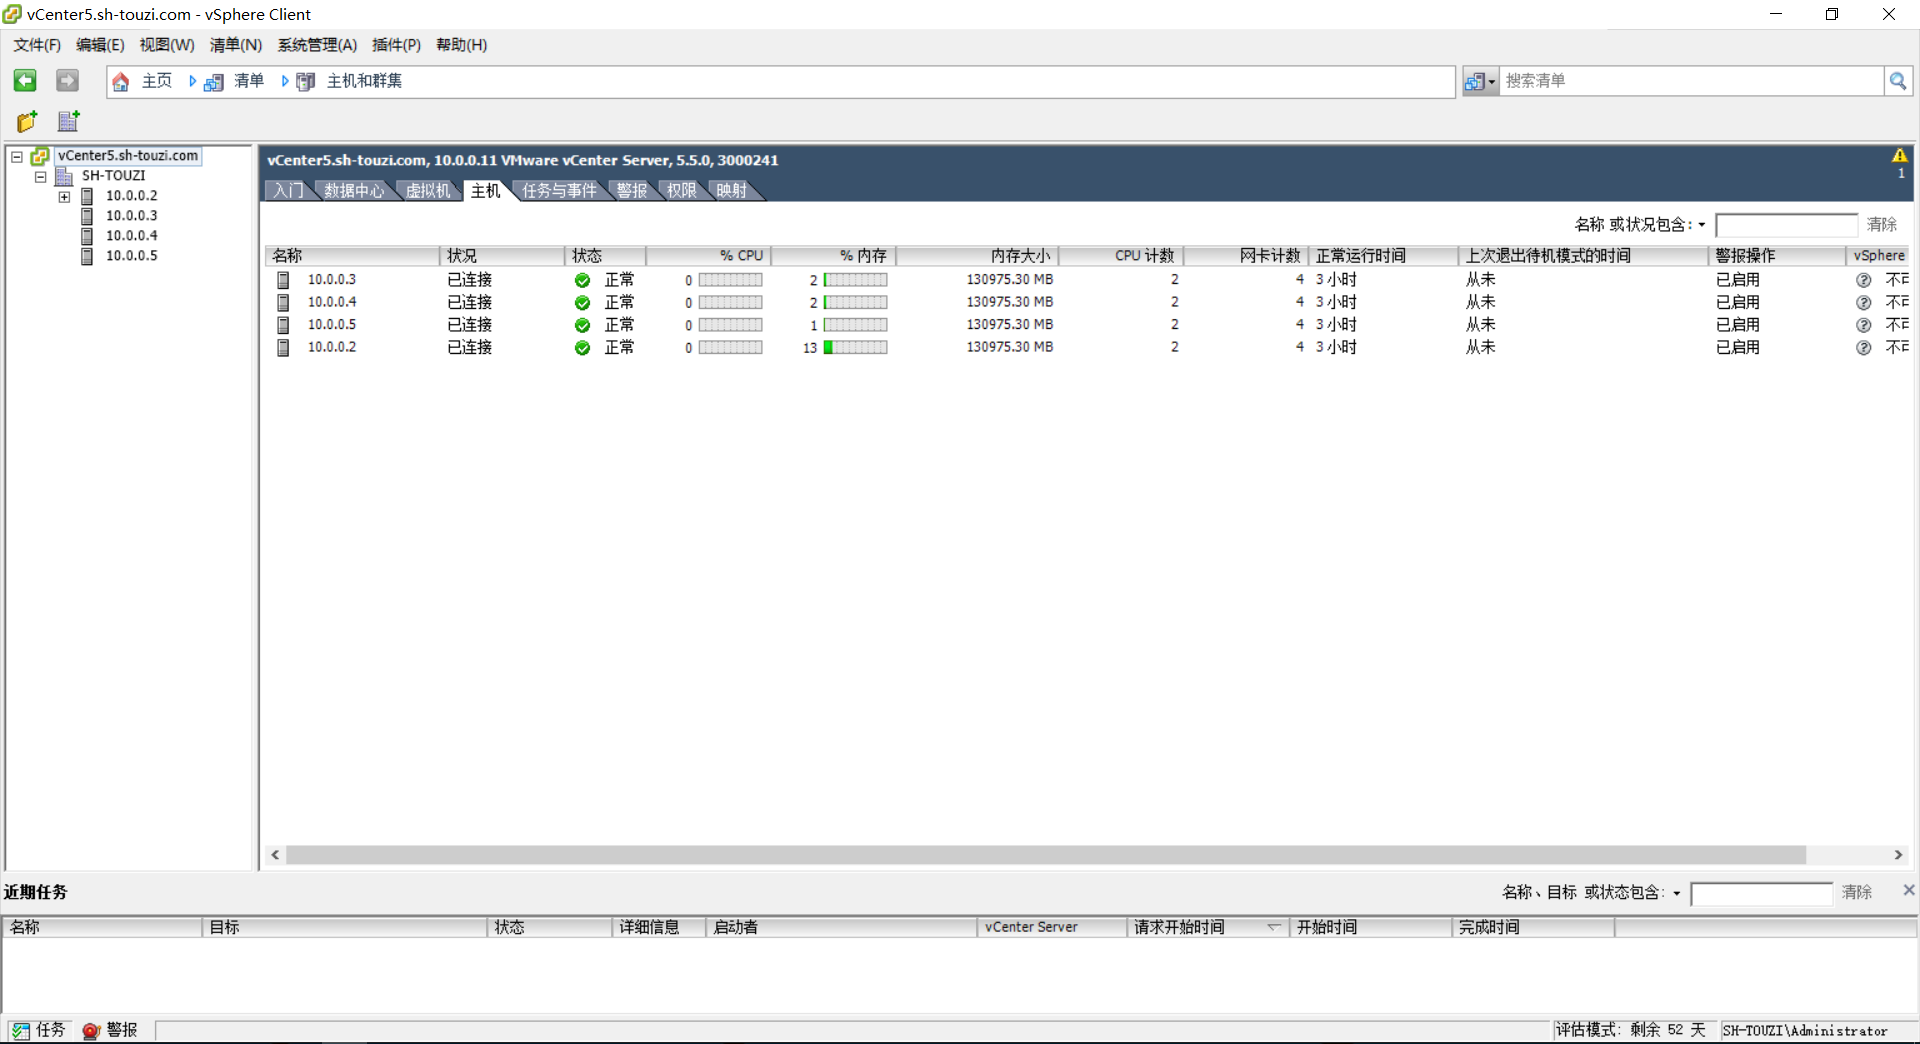The height and width of the screenshot is (1044, 1920).
Task: Click the host icon of 10.0.0.5 in table
Action: point(284,325)
